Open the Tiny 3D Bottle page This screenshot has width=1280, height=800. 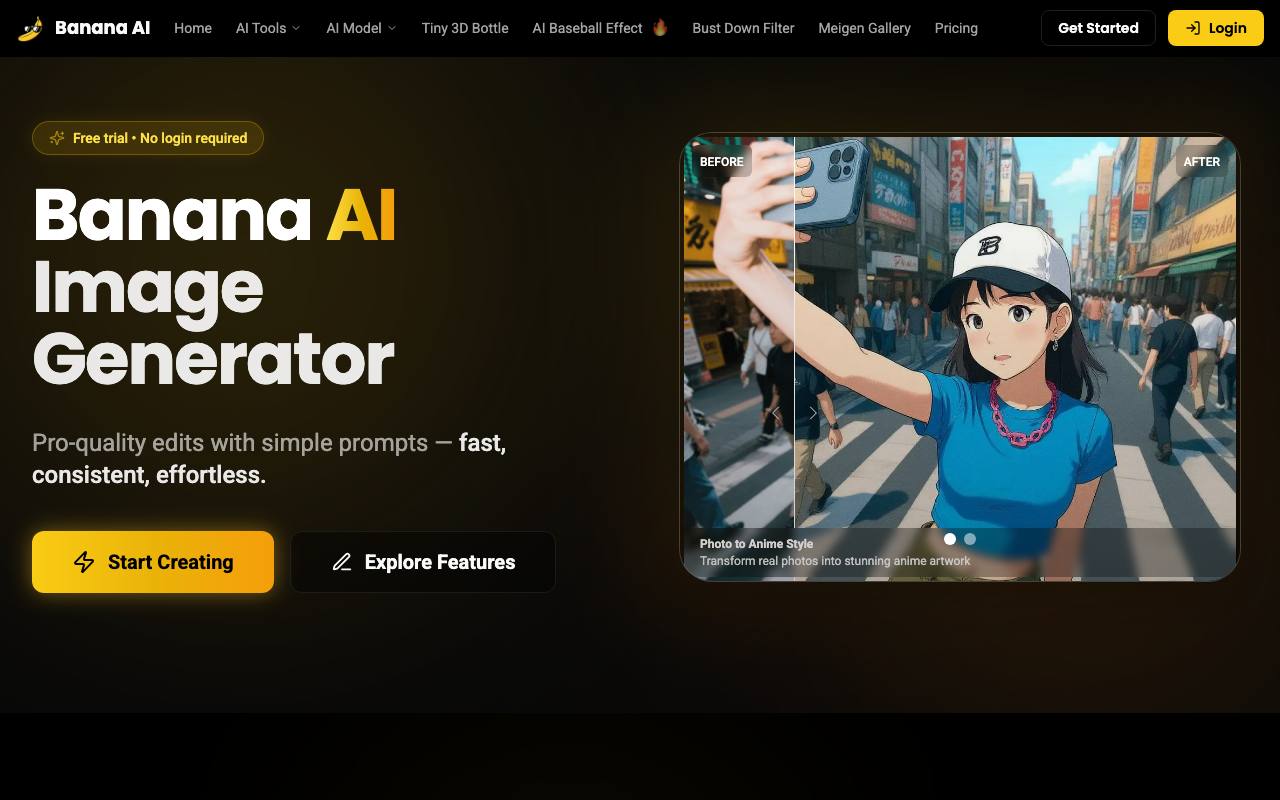click(465, 28)
